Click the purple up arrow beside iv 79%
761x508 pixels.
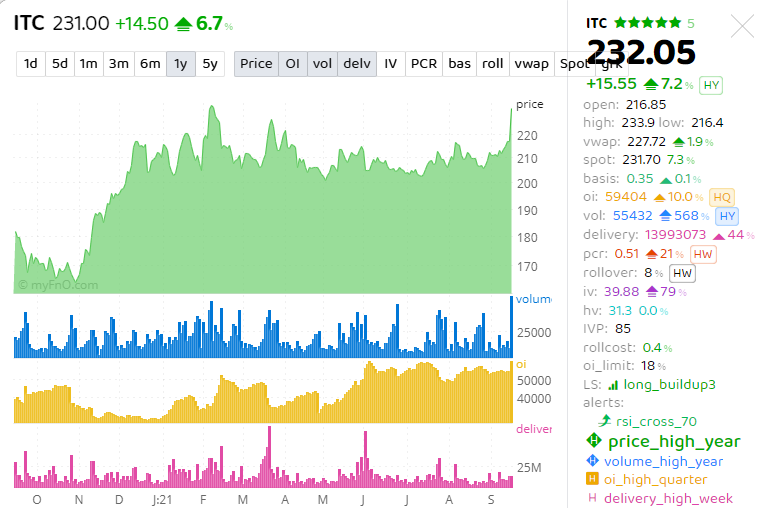[652, 292]
